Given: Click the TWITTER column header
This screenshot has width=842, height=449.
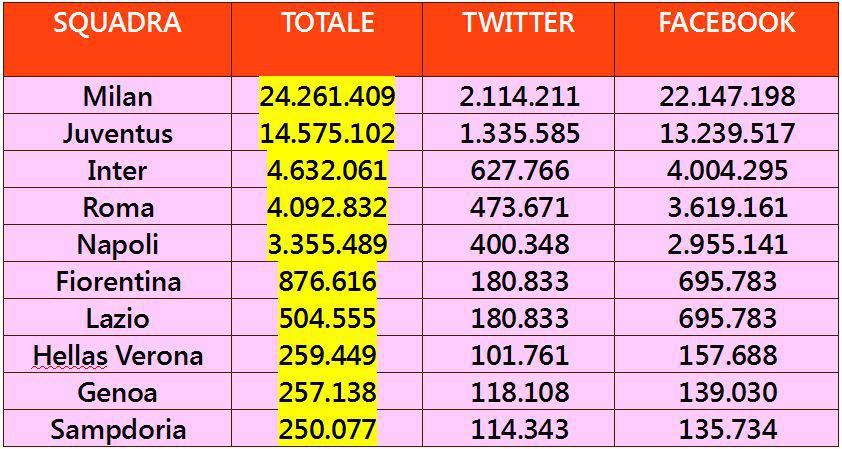Looking at the screenshot, I should pyautogui.click(x=518, y=23).
